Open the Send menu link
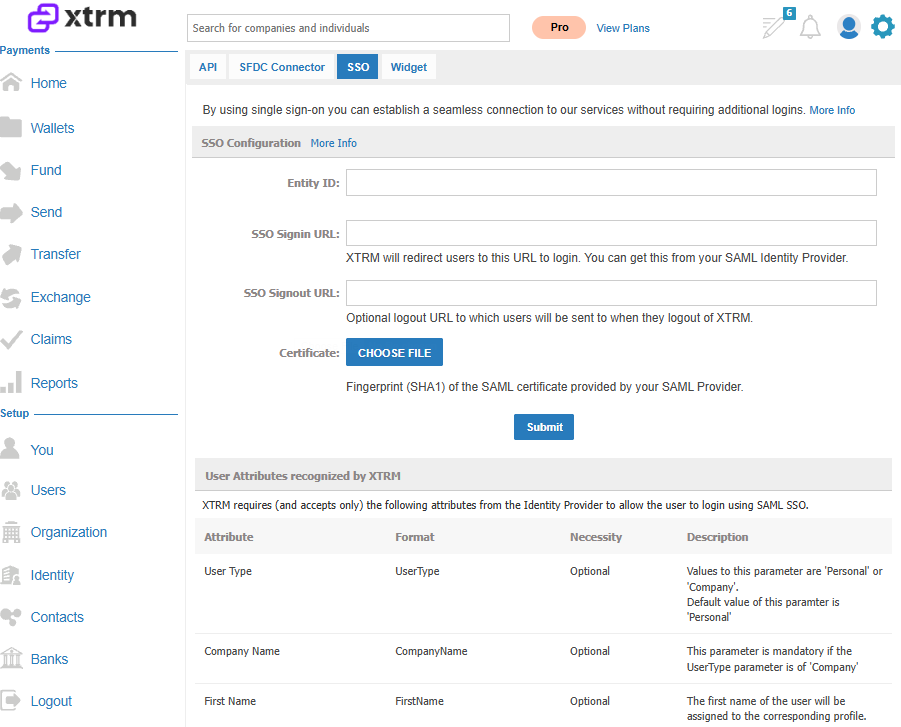 tap(47, 212)
